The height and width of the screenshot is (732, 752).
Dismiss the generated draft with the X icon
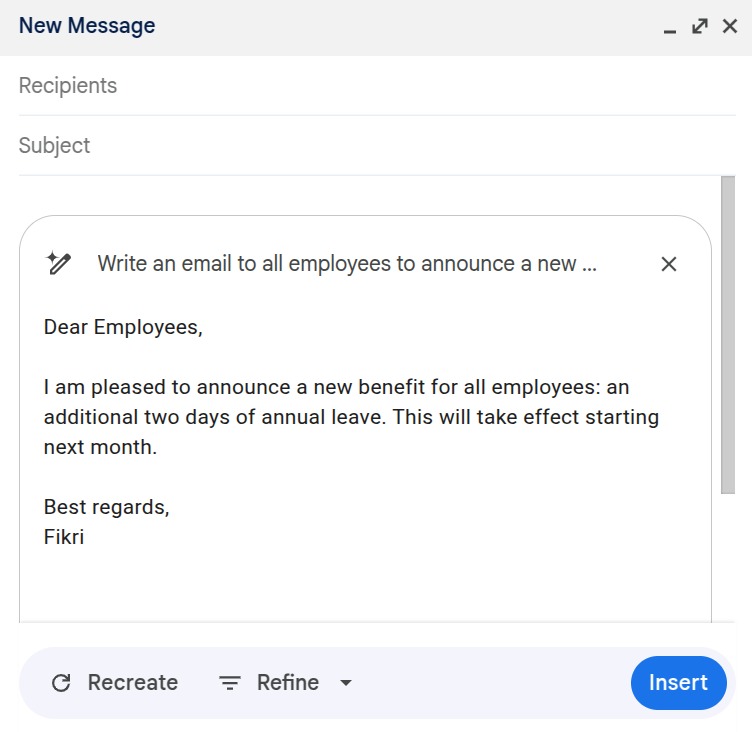click(669, 264)
